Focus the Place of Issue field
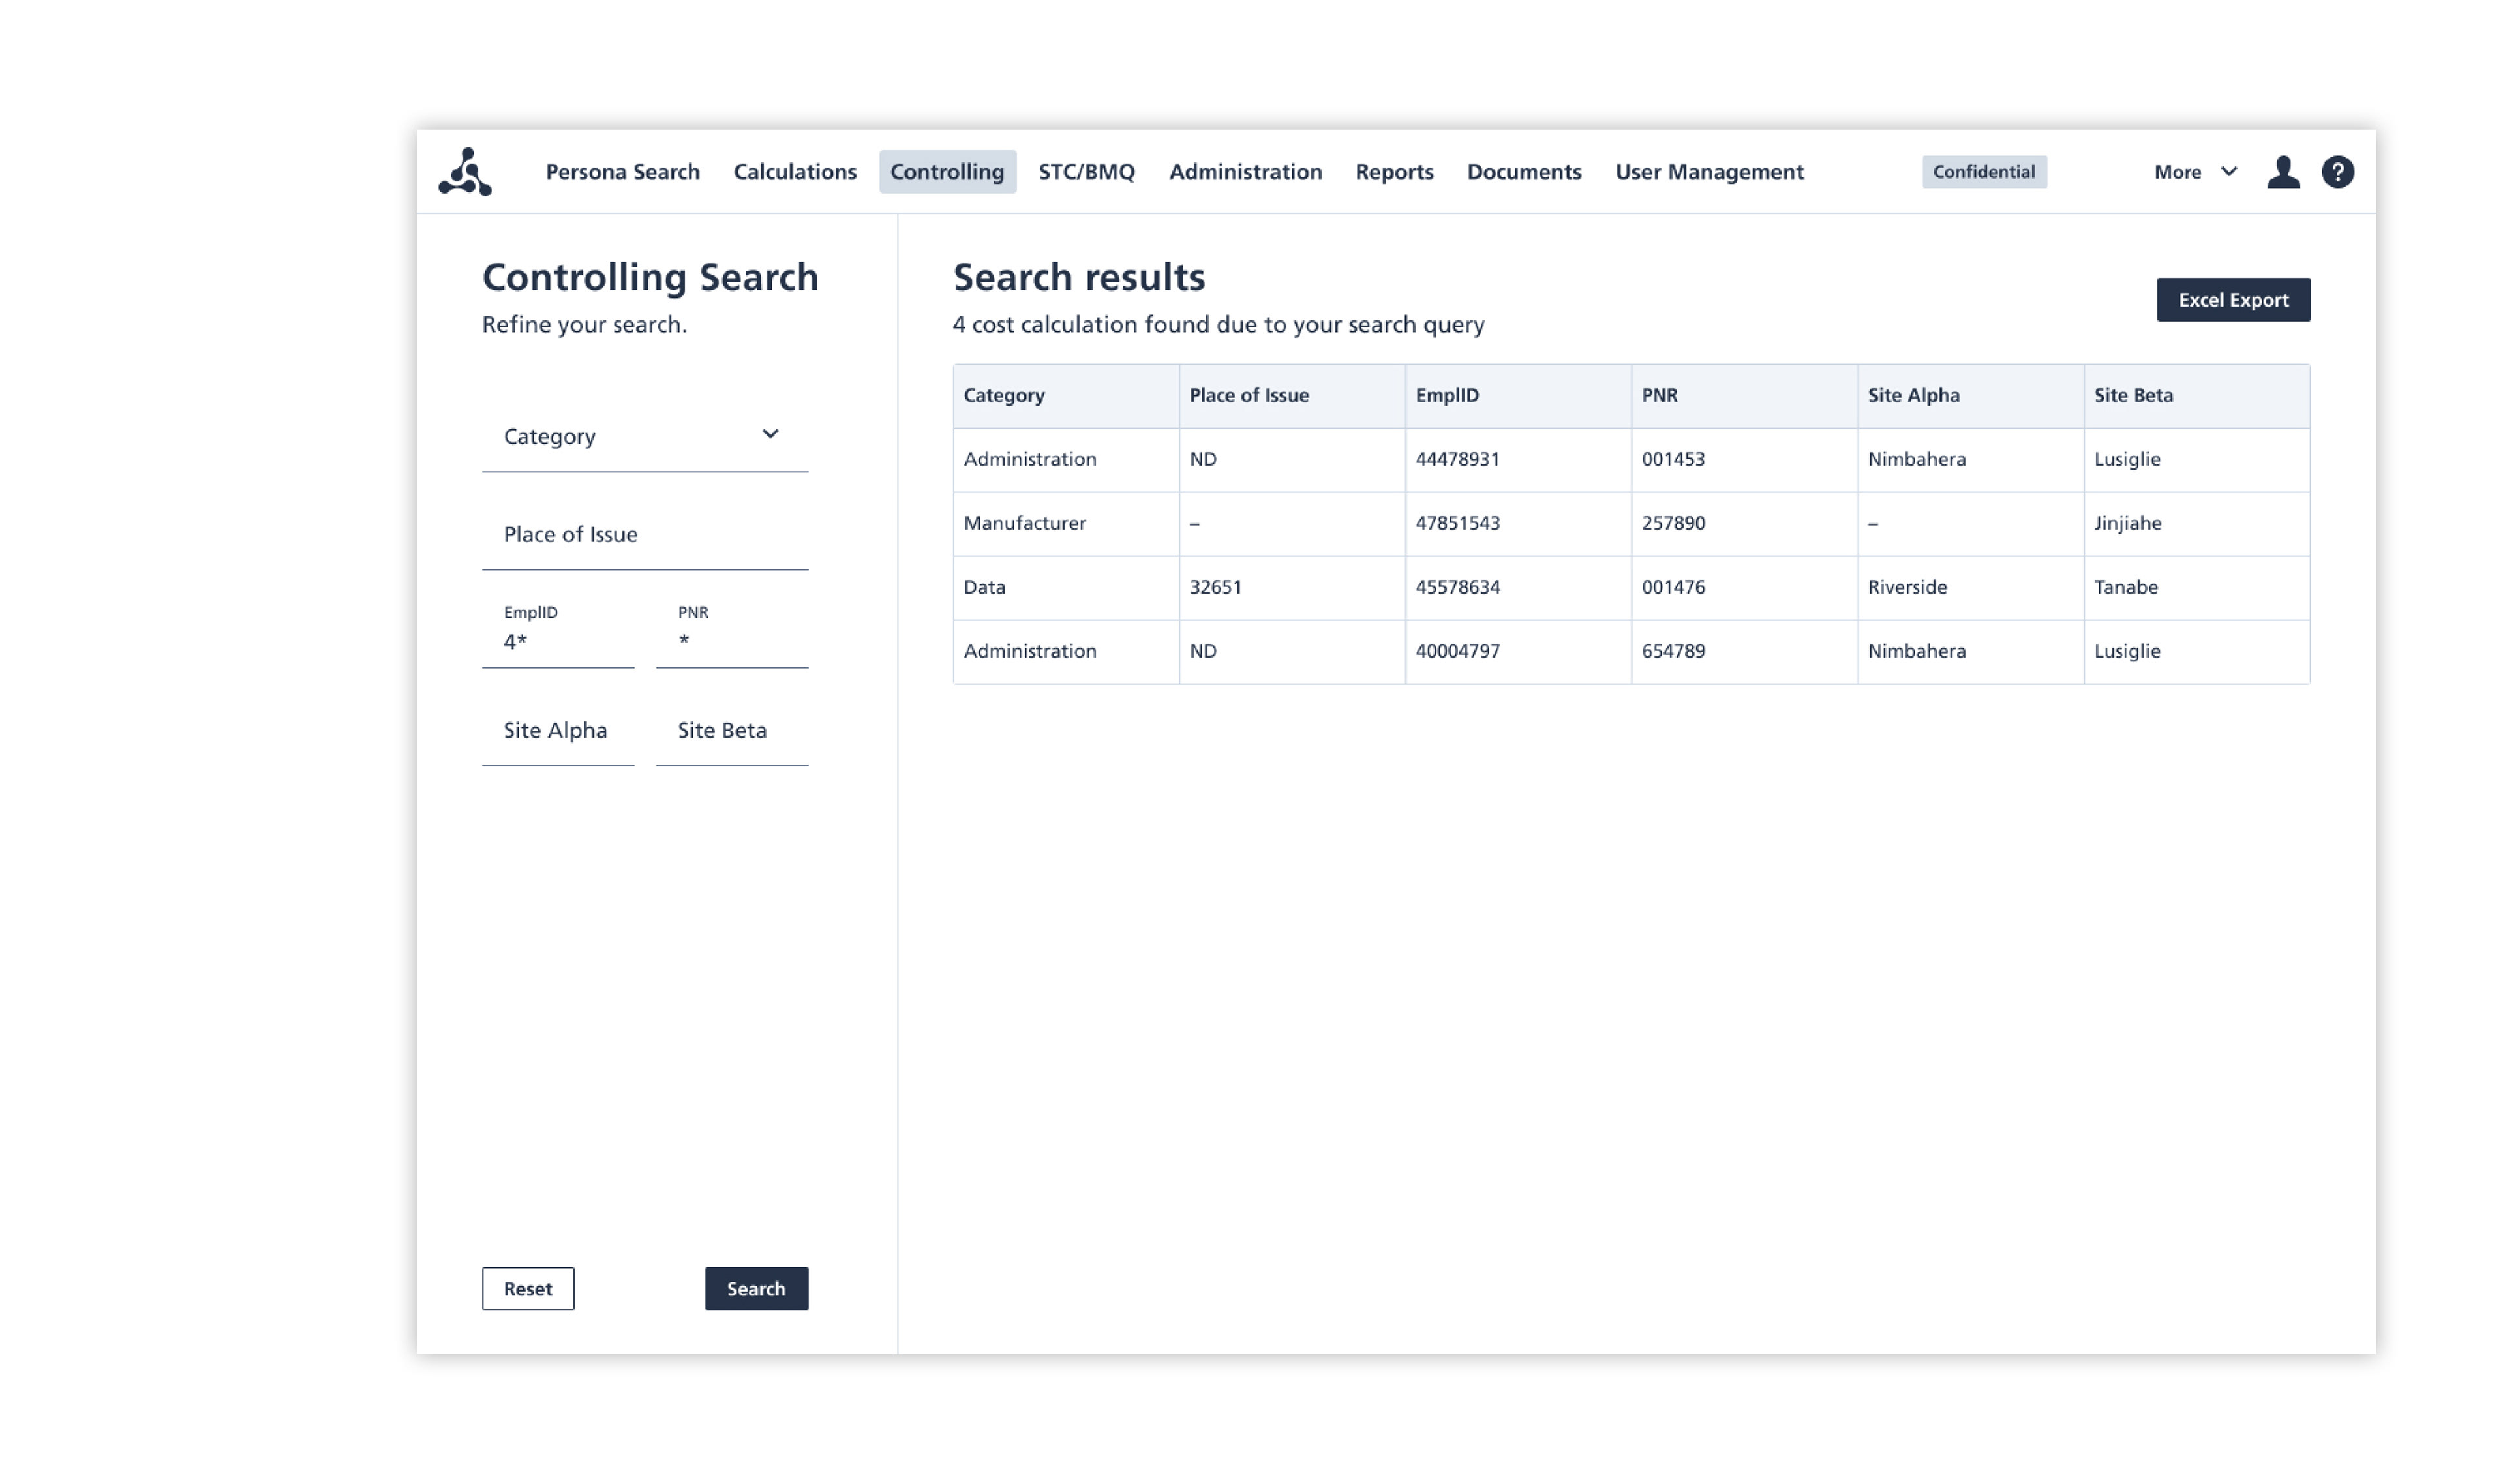 [x=645, y=535]
